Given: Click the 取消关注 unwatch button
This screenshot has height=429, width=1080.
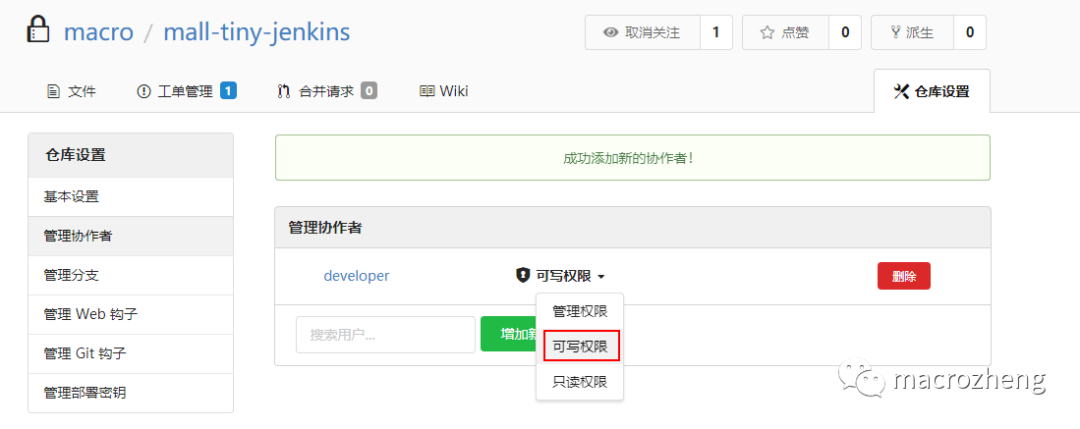Looking at the screenshot, I should pos(643,32).
